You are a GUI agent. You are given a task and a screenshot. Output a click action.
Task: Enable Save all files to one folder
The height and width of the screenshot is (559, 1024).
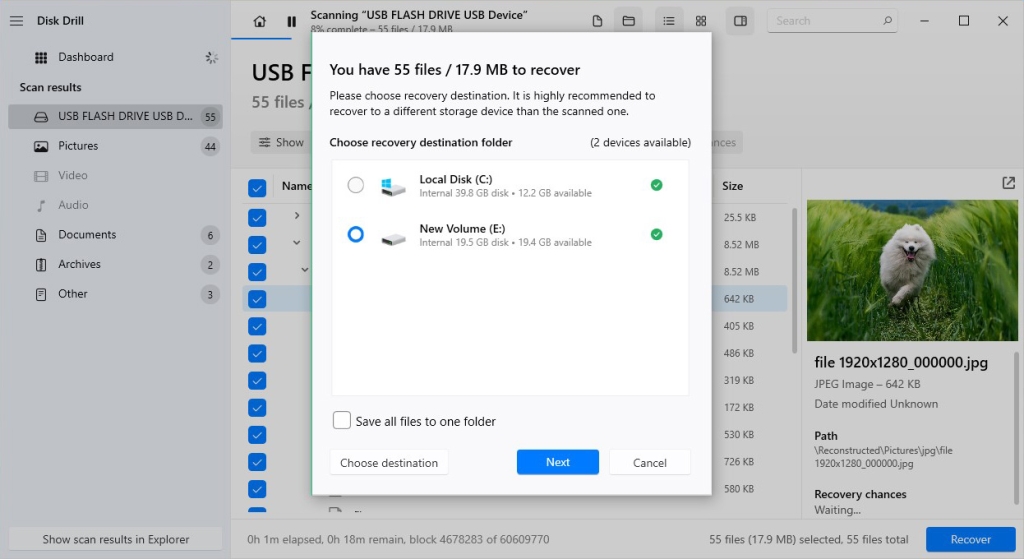coord(342,420)
